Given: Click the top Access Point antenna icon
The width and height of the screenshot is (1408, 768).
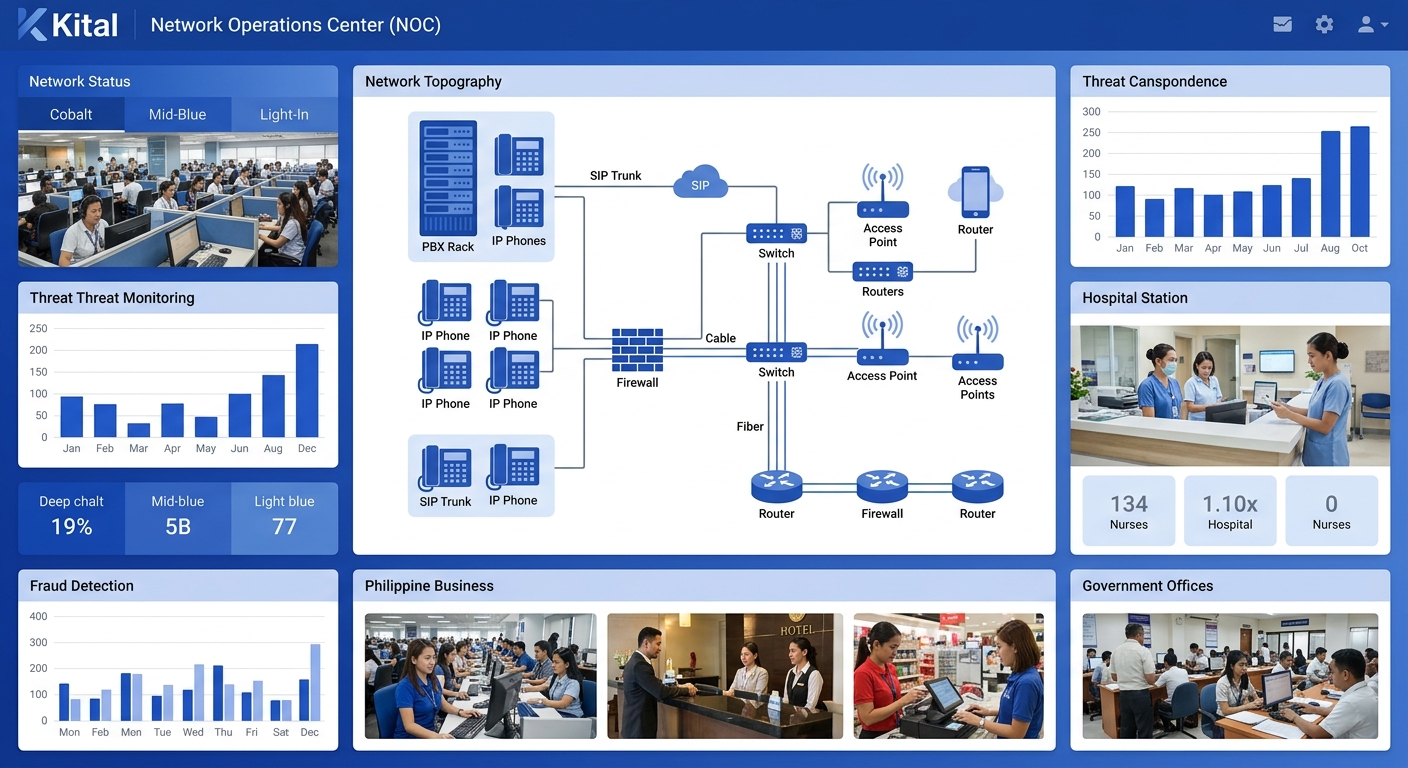Looking at the screenshot, I should tap(883, 192).
